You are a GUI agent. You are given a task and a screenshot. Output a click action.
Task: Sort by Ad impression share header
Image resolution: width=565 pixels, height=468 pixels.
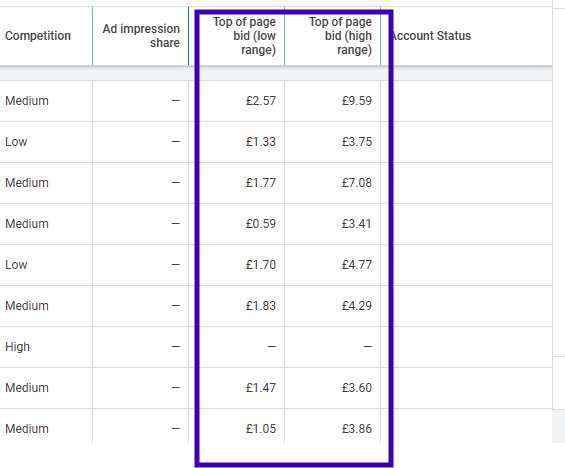pyautogui.click(x=141, y=36)
